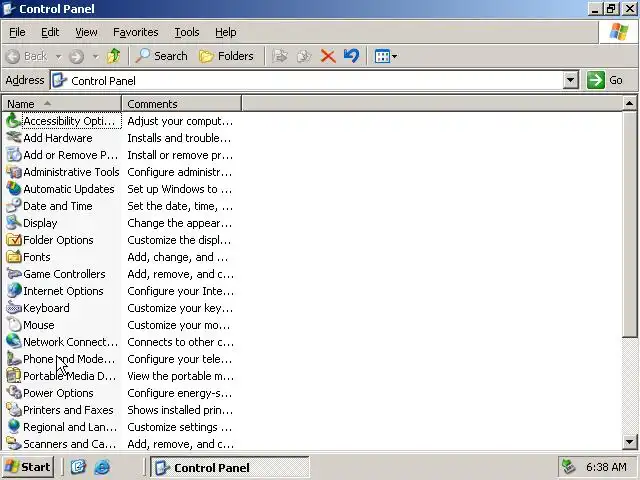Click the Search toolbar button
This screenshot has width=640, height=480.
[x=161, y=56]
